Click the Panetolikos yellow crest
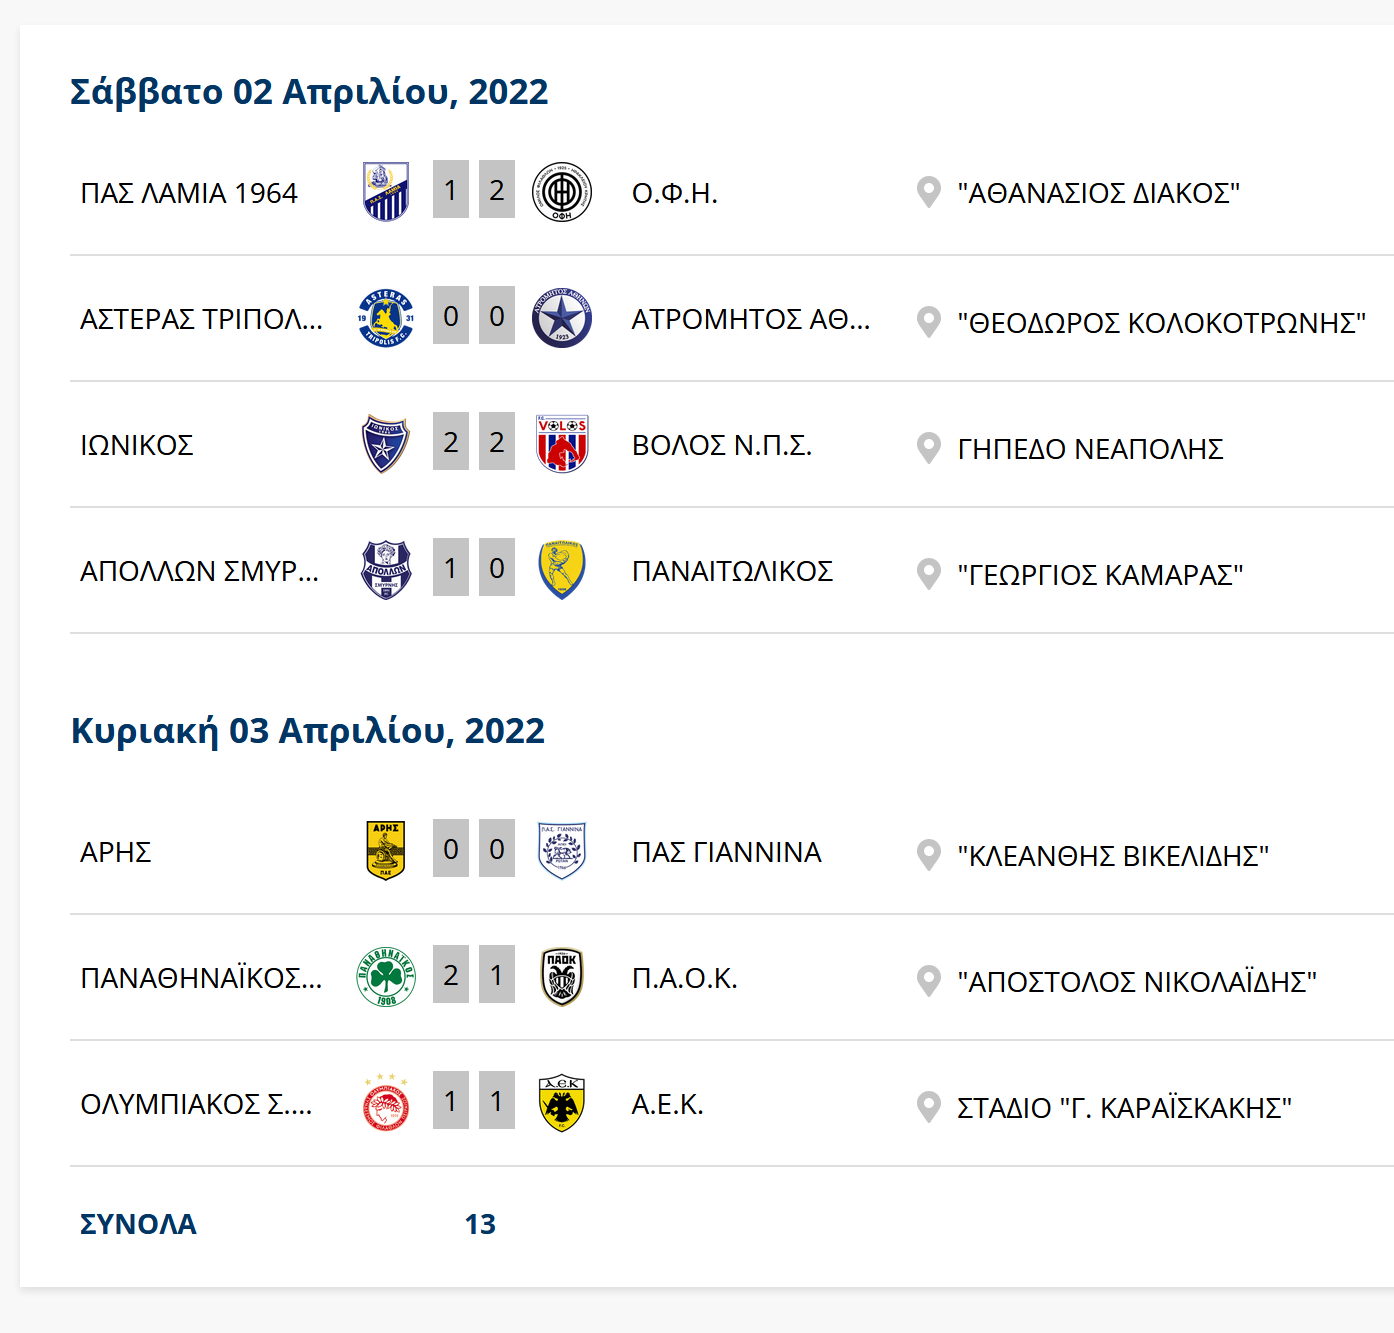Image resolution: width=1394 pixels, height=1333 pixels. [562, 570]
